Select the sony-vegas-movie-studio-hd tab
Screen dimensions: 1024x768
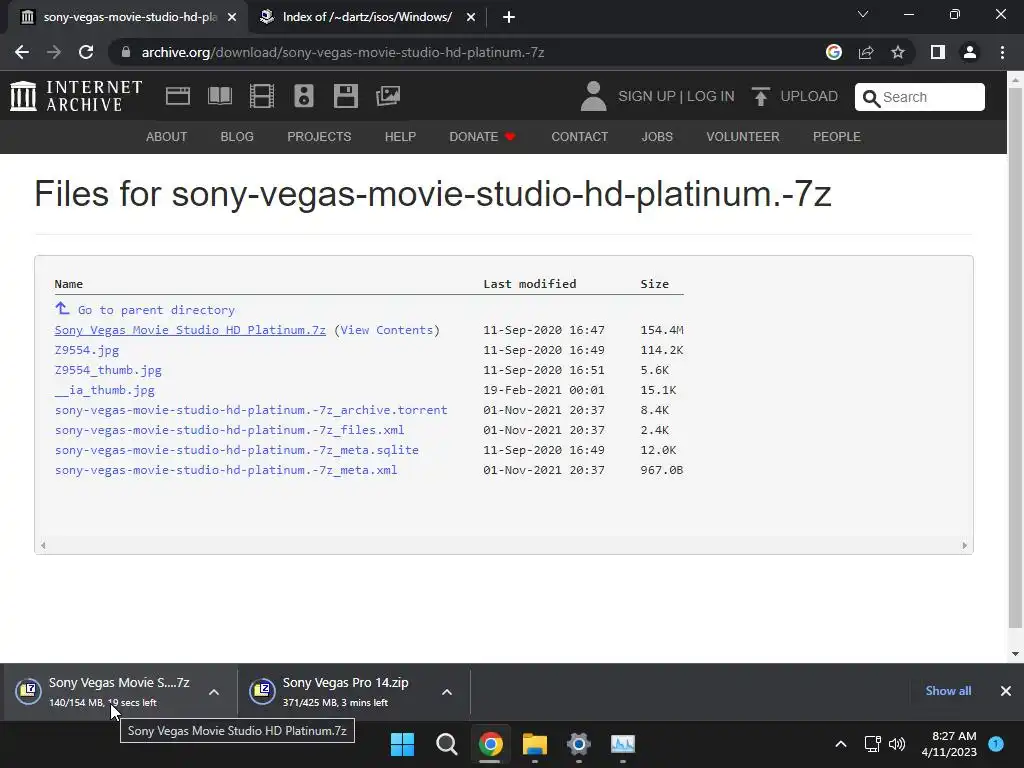tap(129, 17)
